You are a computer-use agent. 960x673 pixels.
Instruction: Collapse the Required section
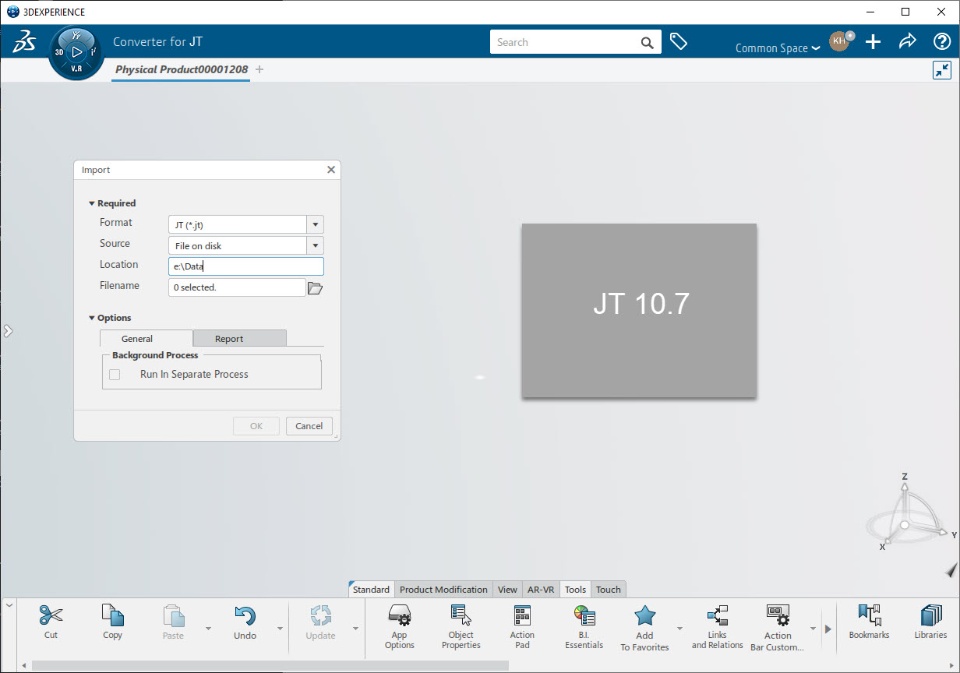tap(92, 203)
